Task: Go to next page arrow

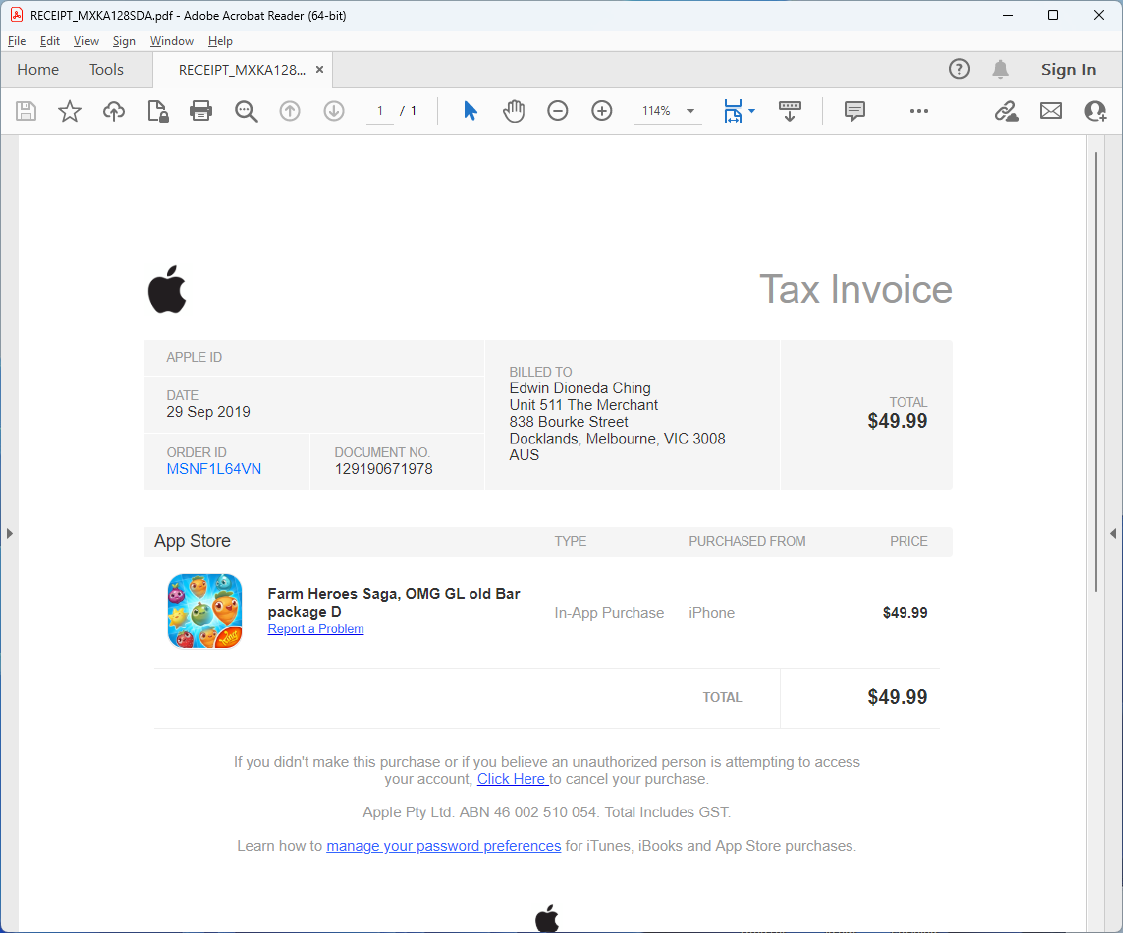Action: point(334,111)
